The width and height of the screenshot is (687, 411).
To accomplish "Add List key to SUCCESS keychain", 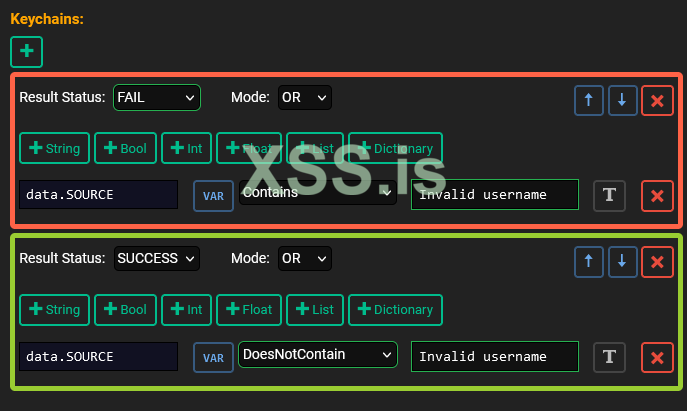I will [315, 310].
